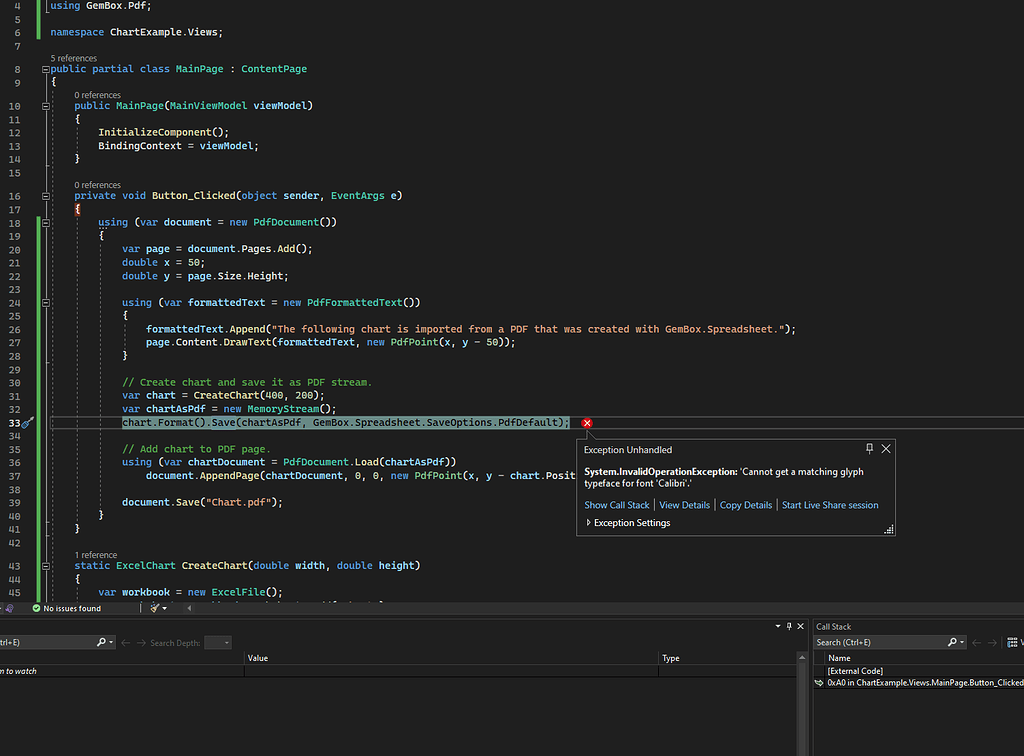Image resolution: width=1024 pixels, height=756 pixels.
Task: Collapse the CreateChart method block
Action: tap(46, 566)
